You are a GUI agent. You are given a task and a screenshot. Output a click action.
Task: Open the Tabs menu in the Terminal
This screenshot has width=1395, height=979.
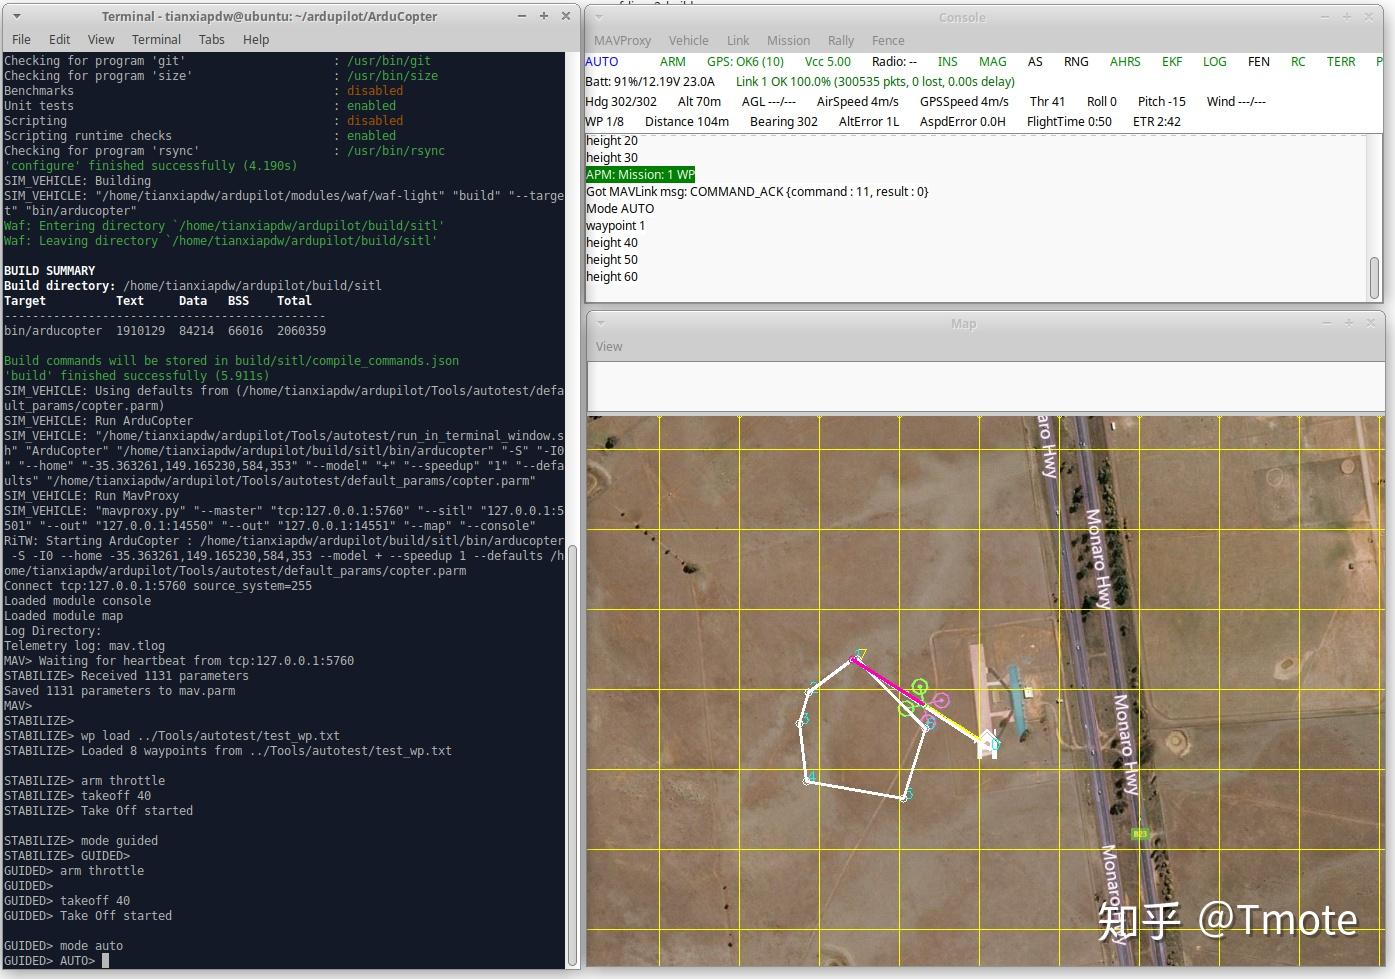click(x=211, y=39)
